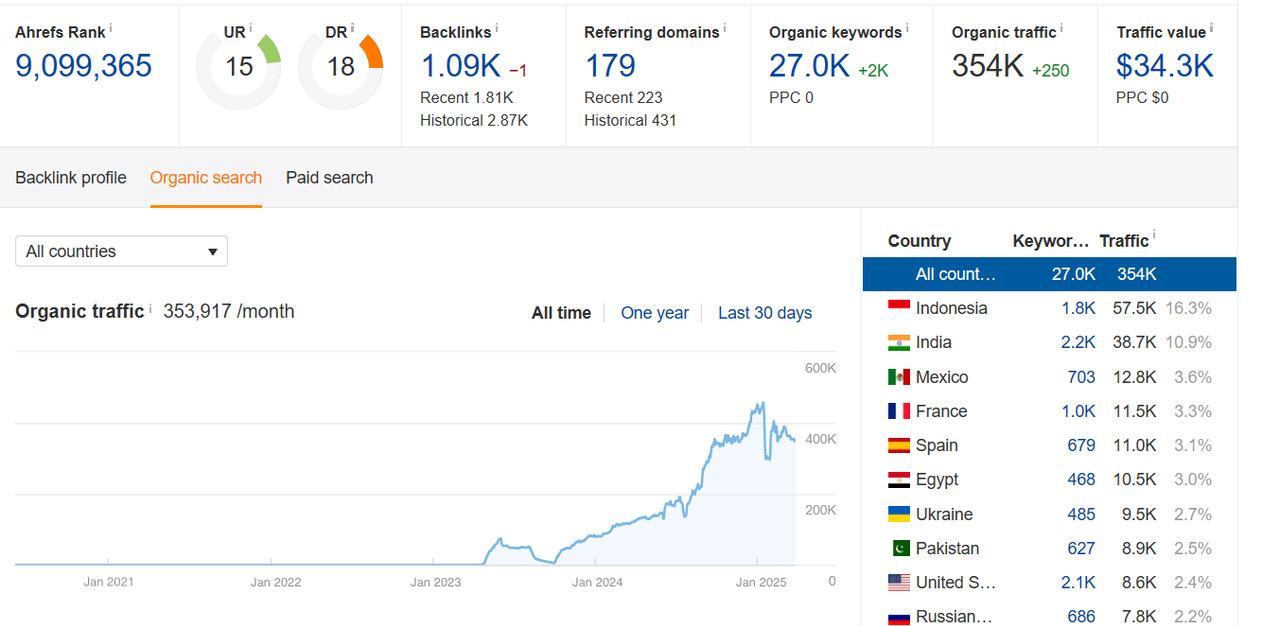Show All time traffic range
The height and width of the screenshot is (626, 1280).
(561, 313)
